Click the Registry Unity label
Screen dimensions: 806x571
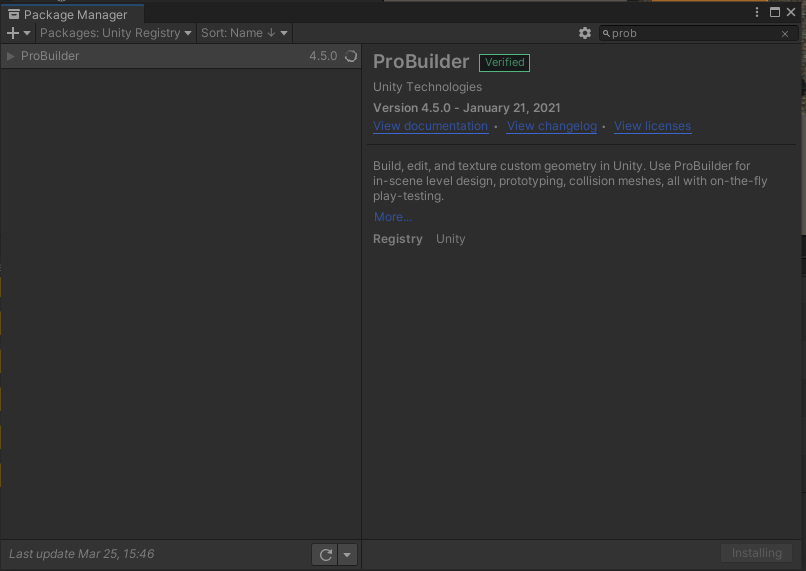(419, 239)
